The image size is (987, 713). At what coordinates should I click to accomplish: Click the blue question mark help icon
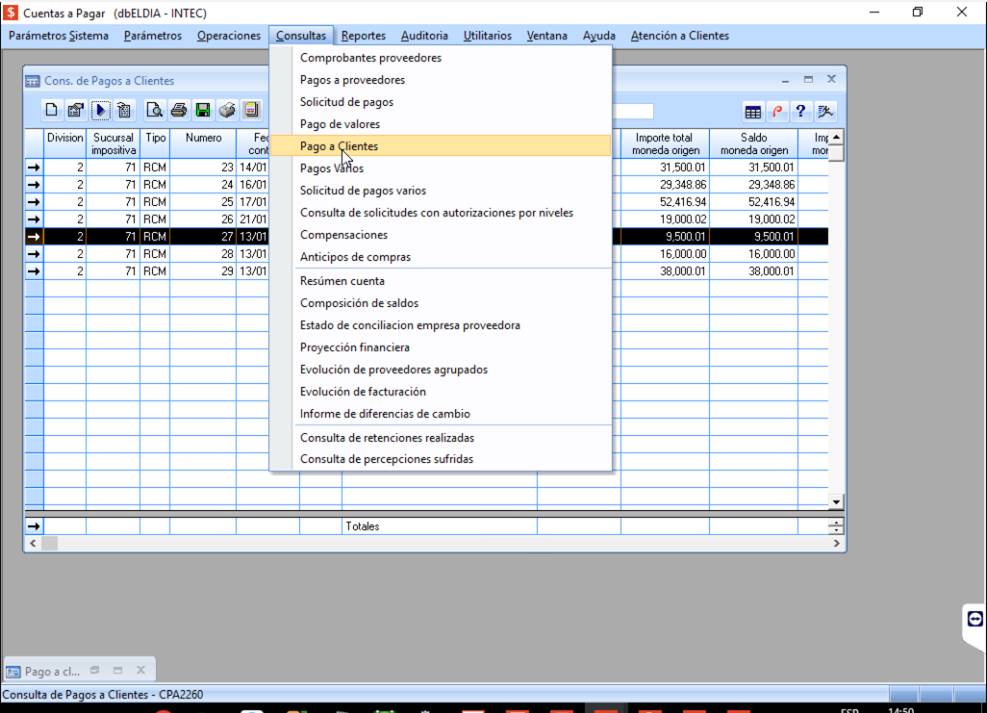801,111
